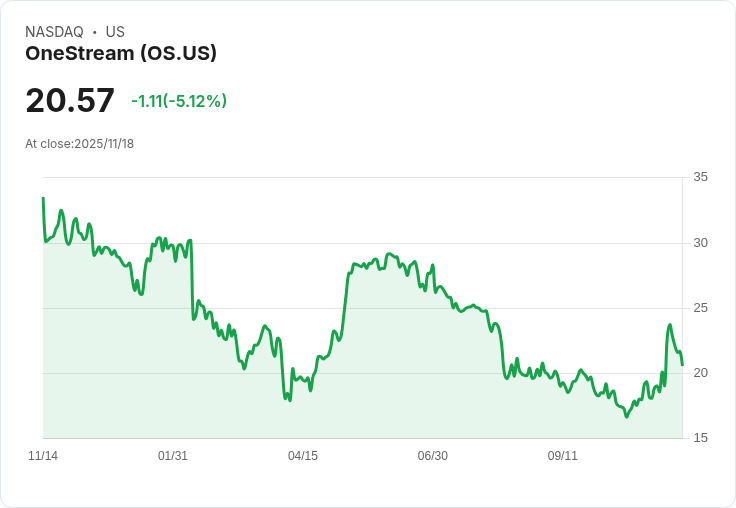Click the 20 y-axis price label
Screen dimensions: 736x508
coord(701,373)
